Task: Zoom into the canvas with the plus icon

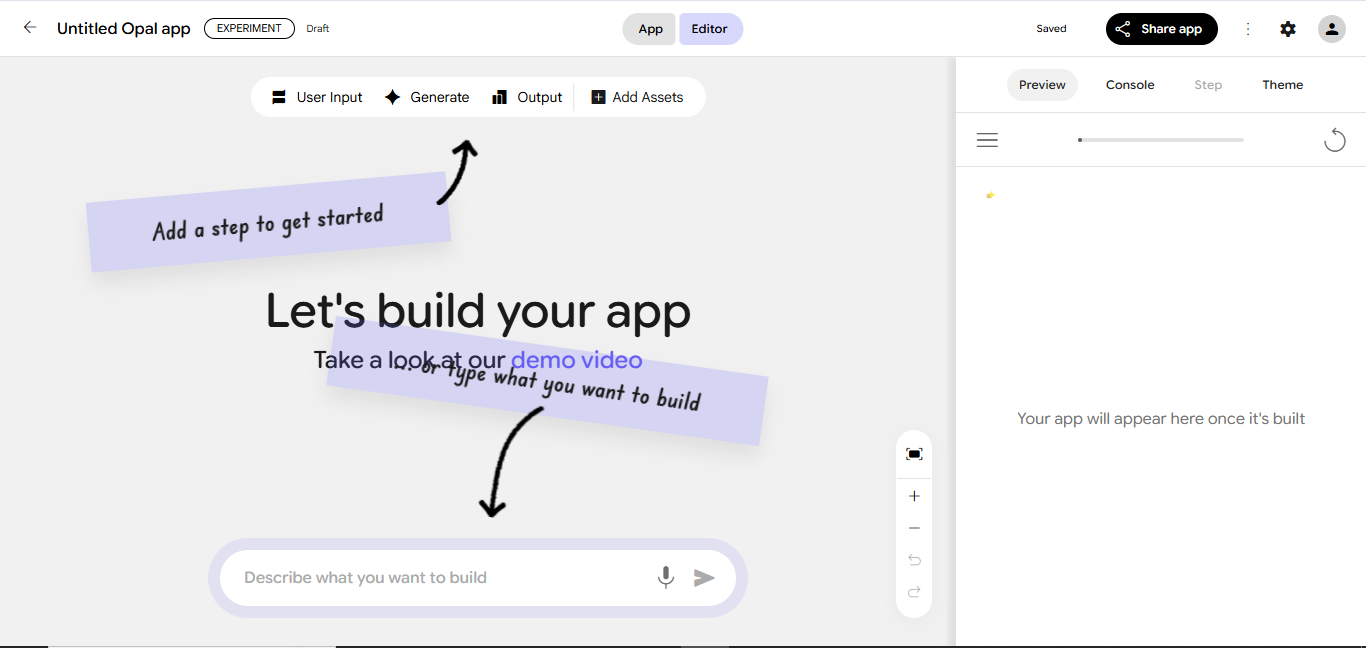Action: click(913, 495)
